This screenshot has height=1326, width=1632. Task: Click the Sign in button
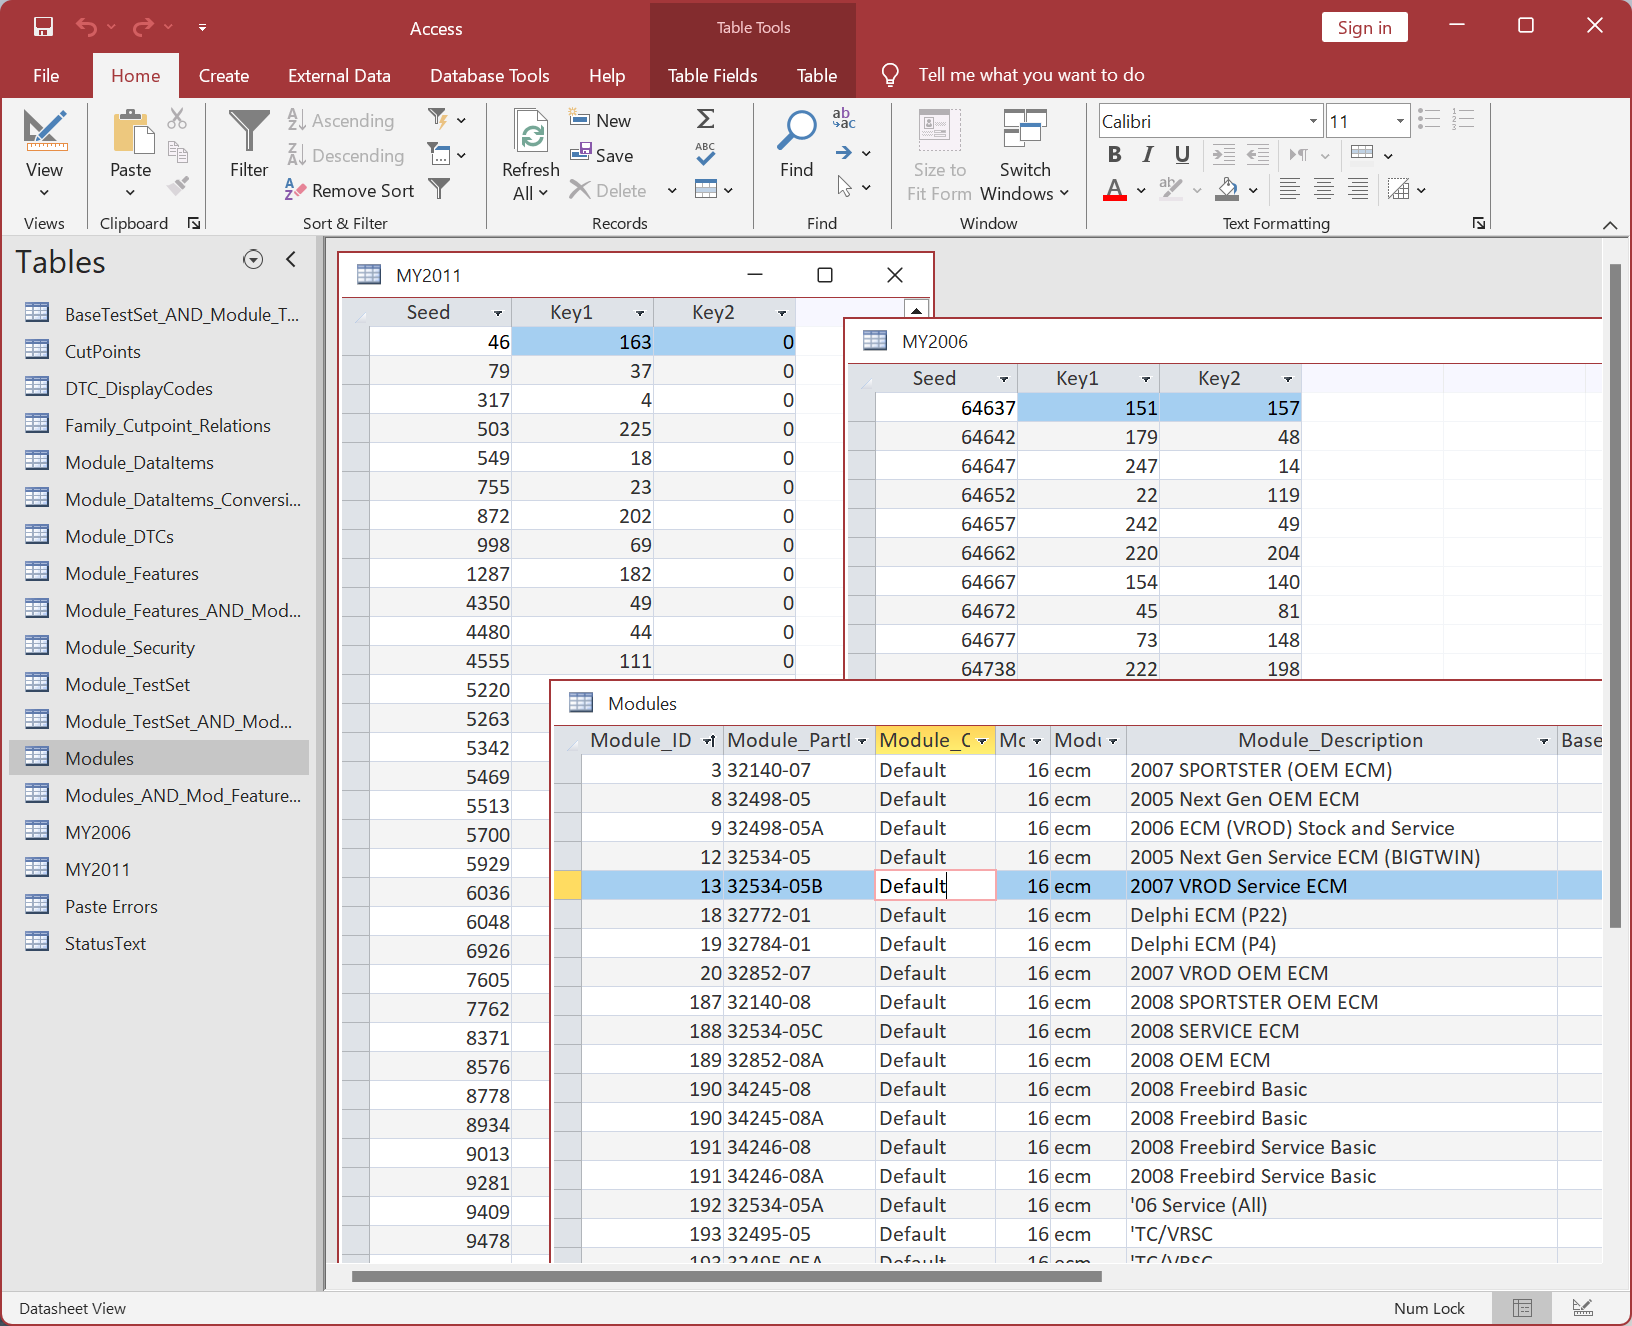(1364, 28)
